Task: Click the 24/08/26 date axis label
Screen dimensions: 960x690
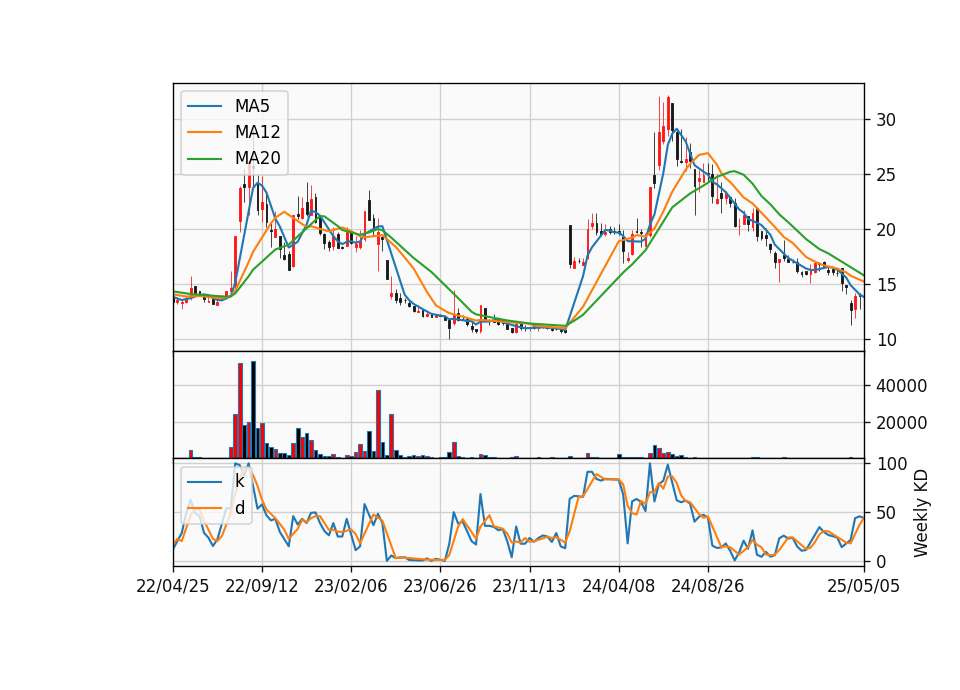Action: coord(708,586)
